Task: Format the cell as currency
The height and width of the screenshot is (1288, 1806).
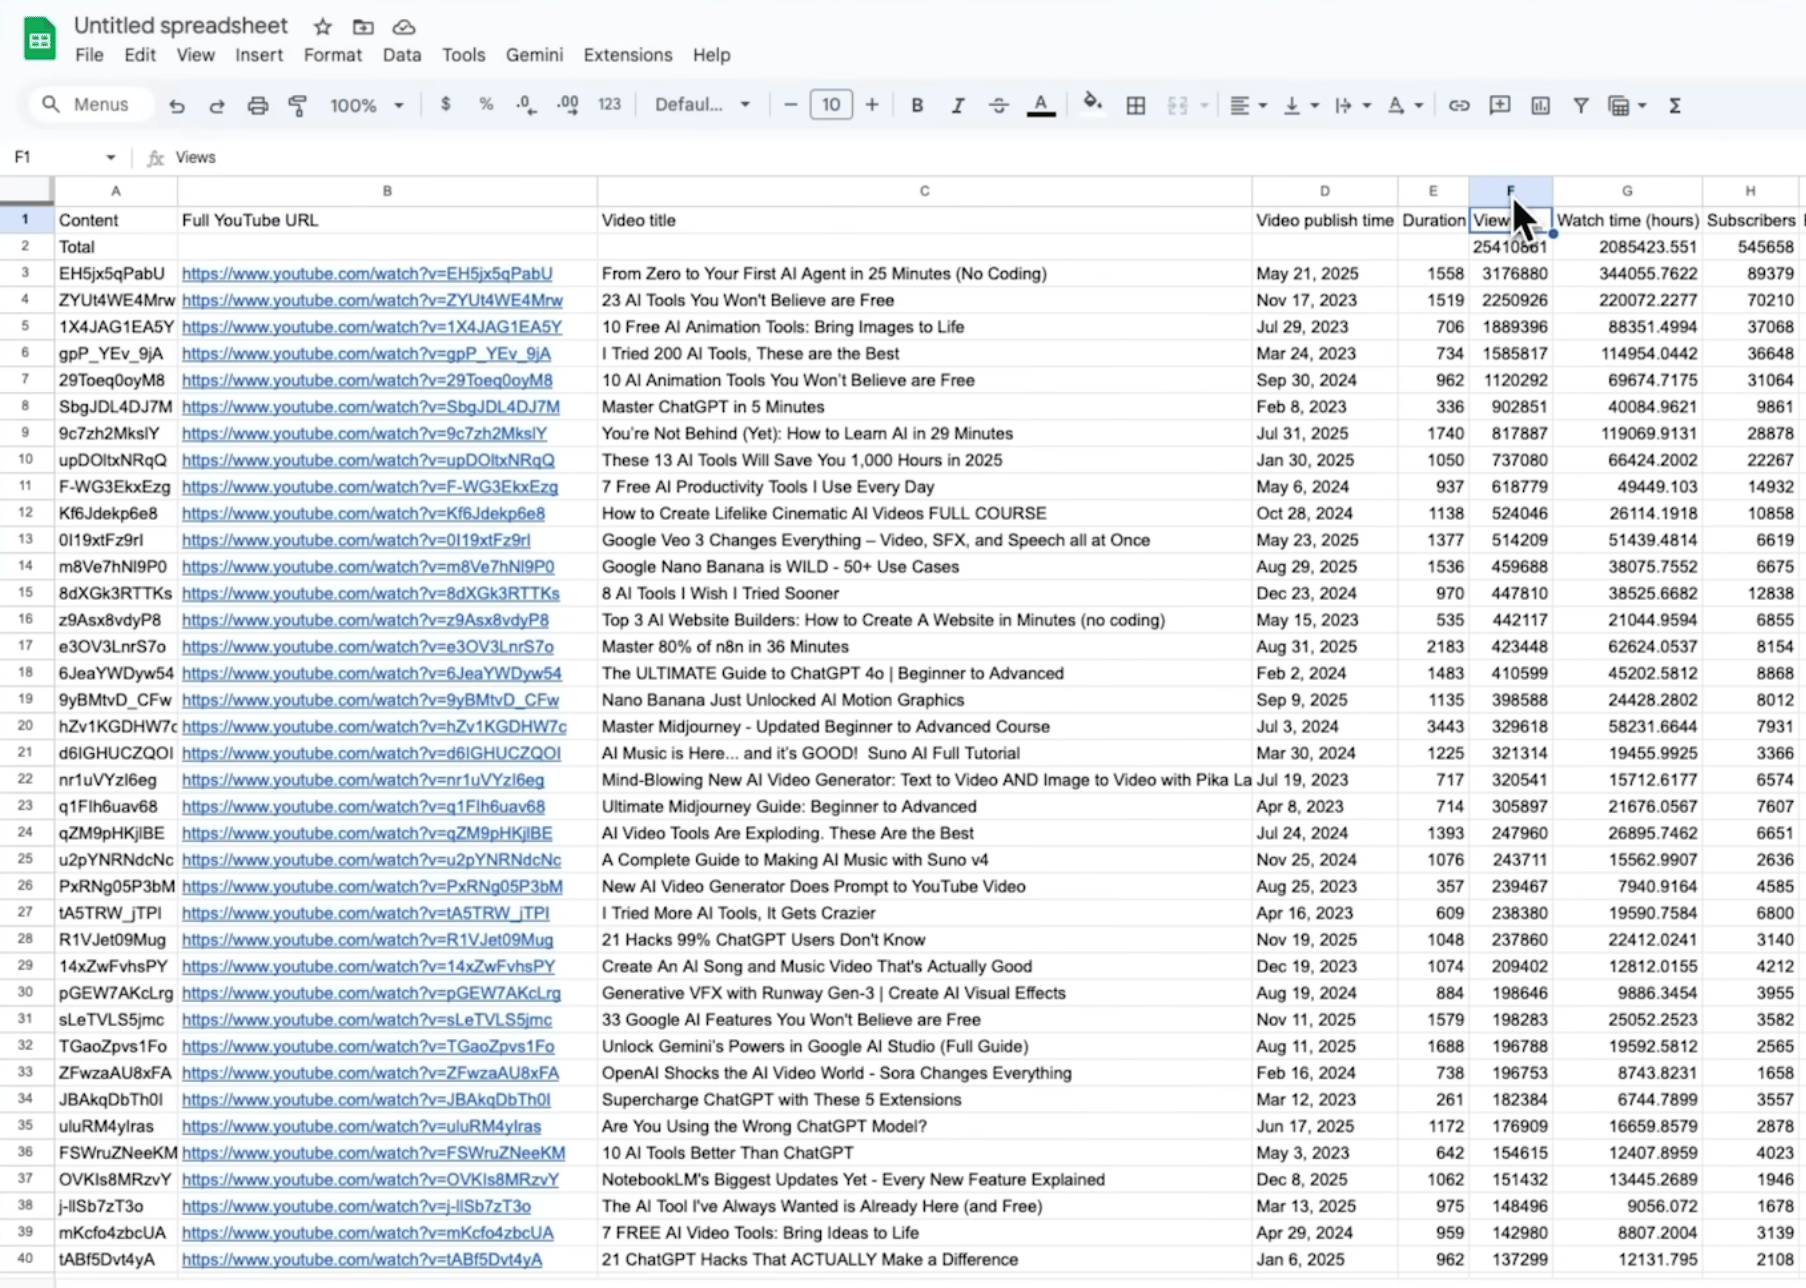Action: 445,104
